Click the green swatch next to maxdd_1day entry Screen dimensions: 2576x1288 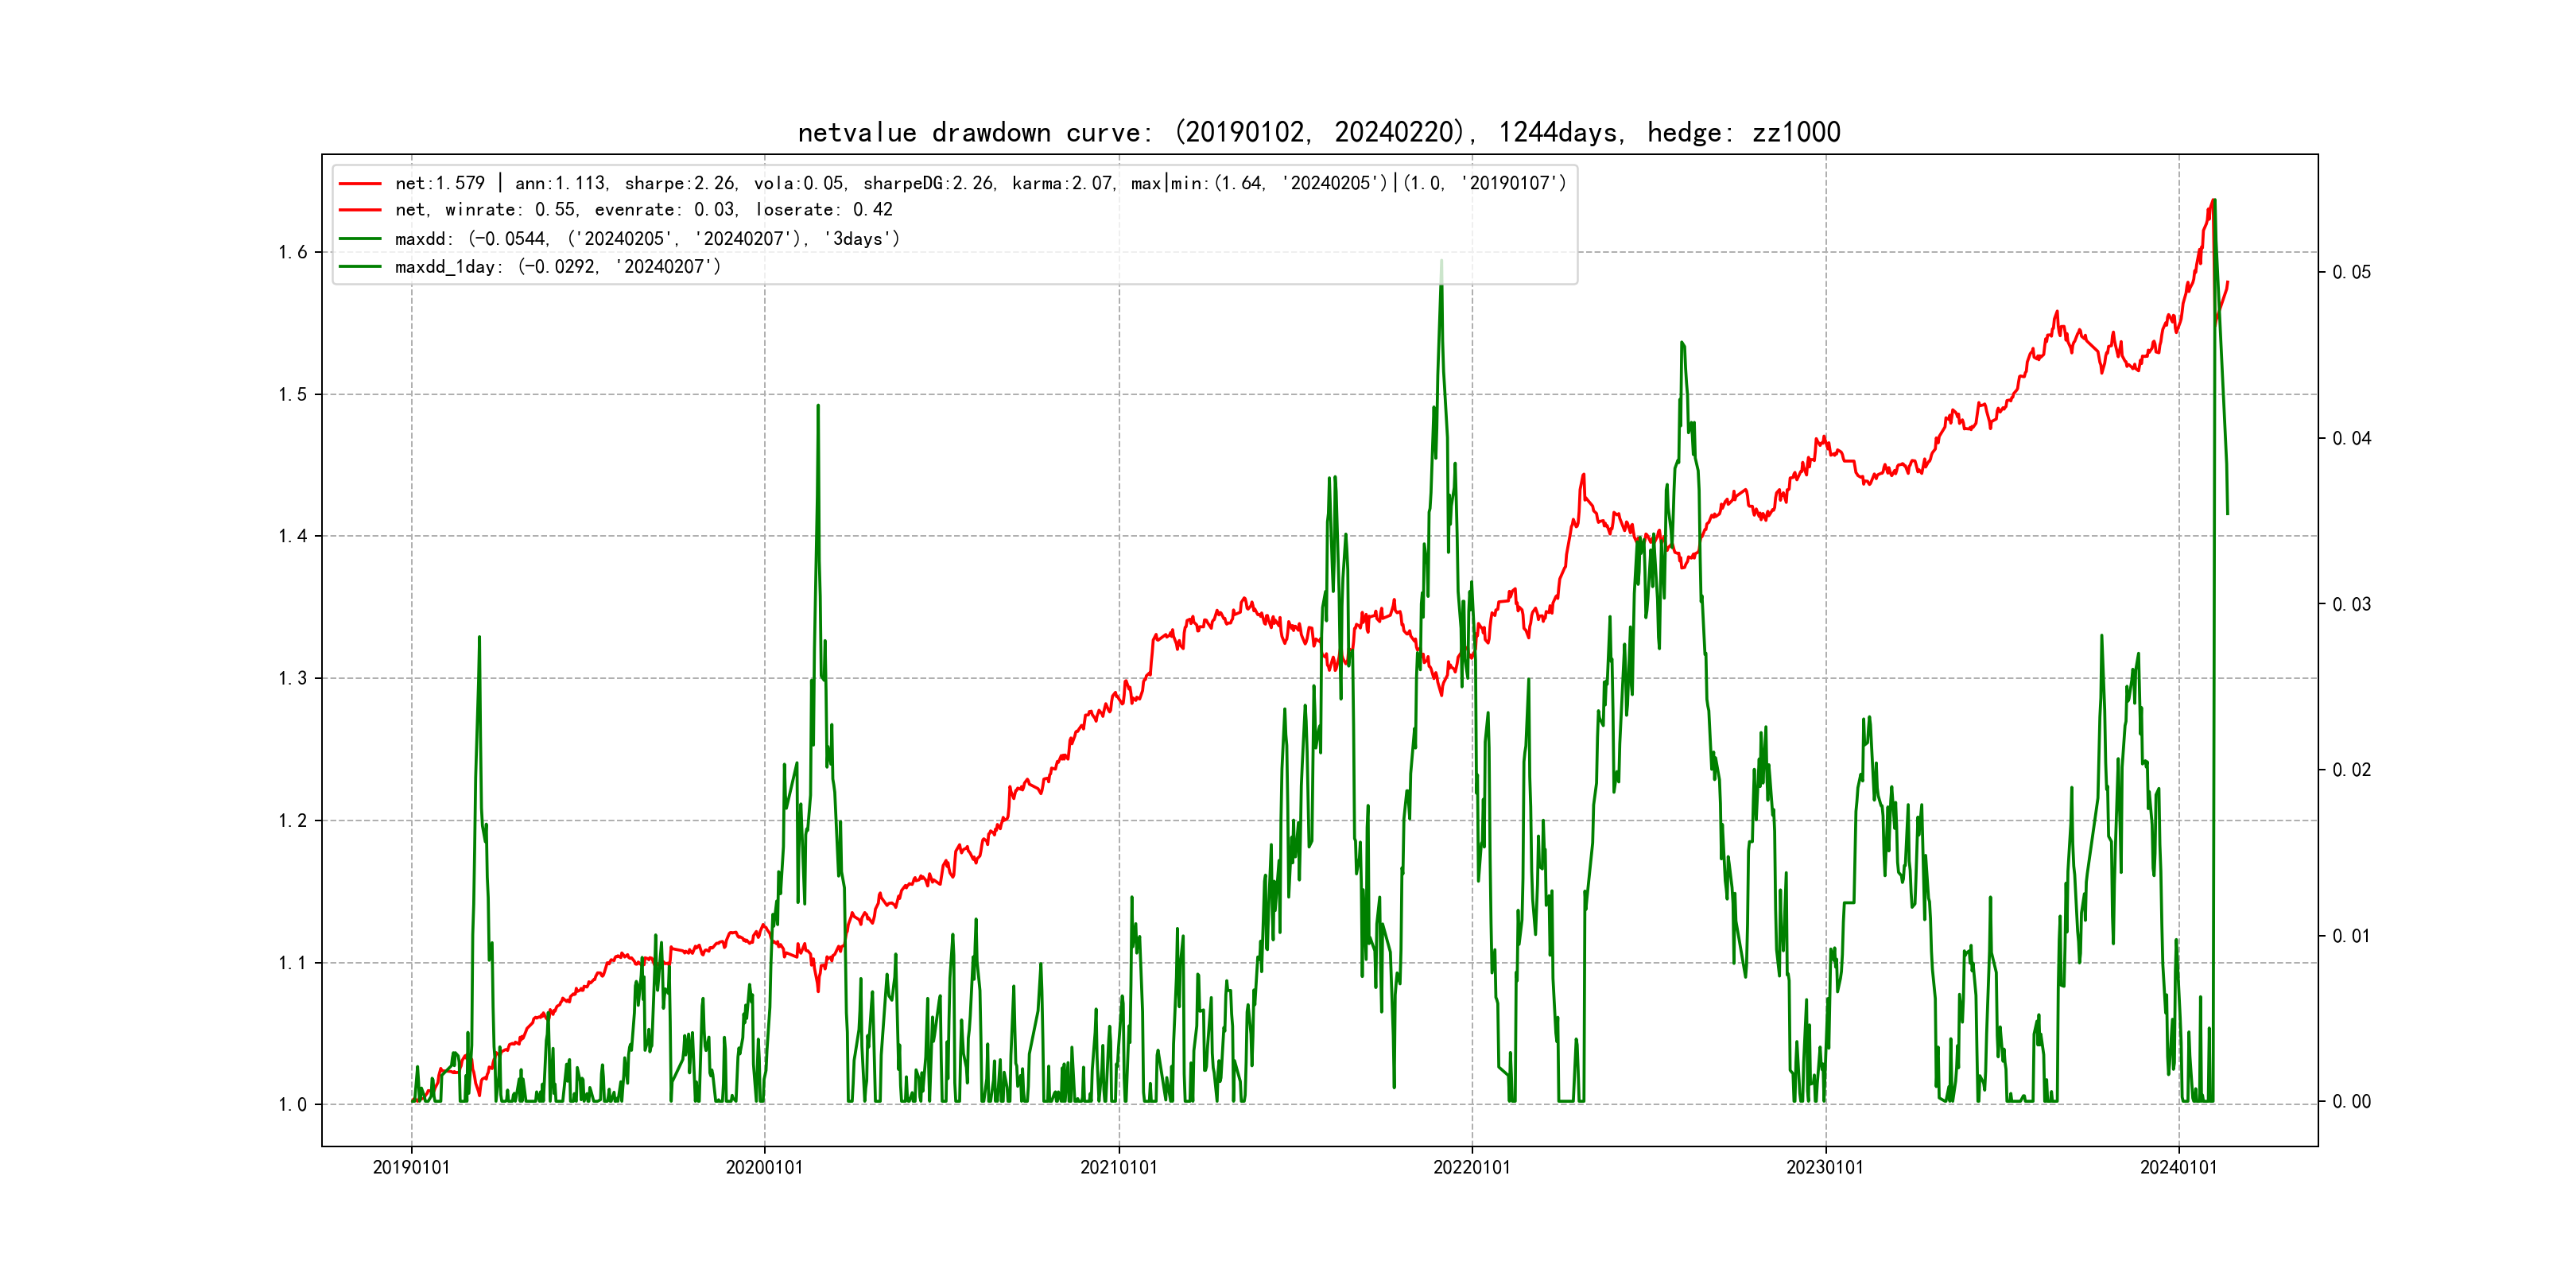[360, 267]
